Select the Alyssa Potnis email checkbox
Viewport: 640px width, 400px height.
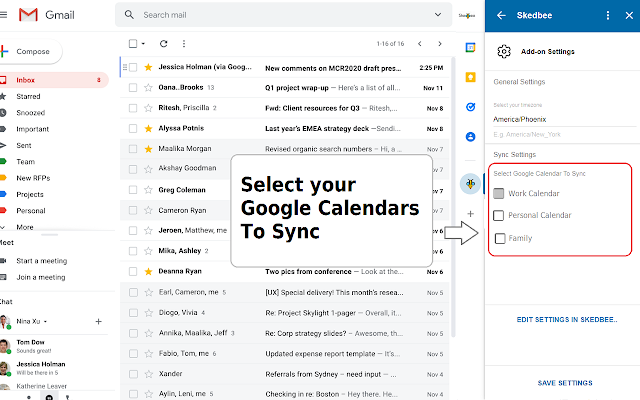click(133, 129)
